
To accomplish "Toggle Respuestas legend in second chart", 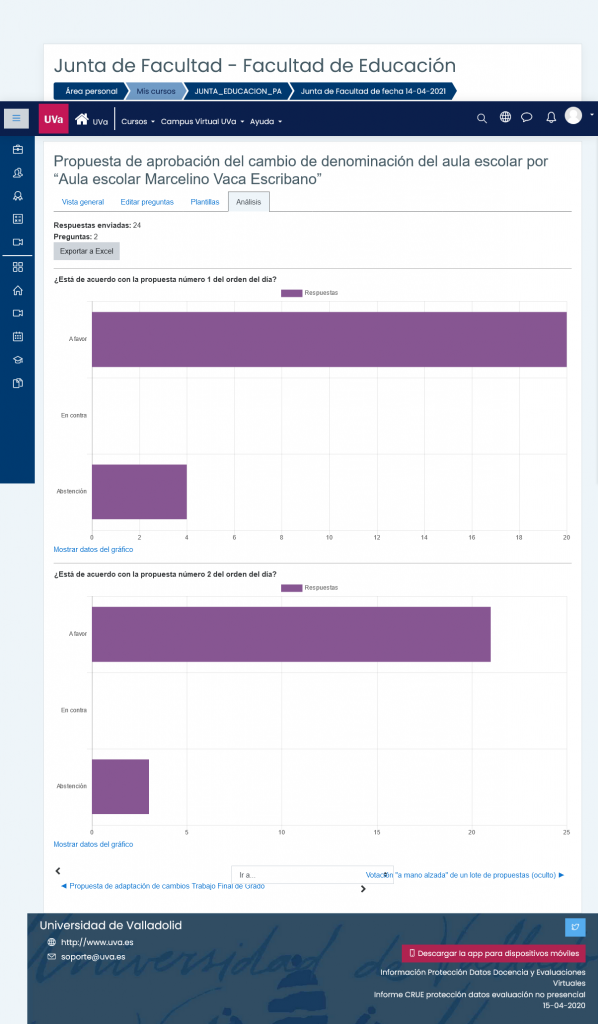I will coord(309,588).
